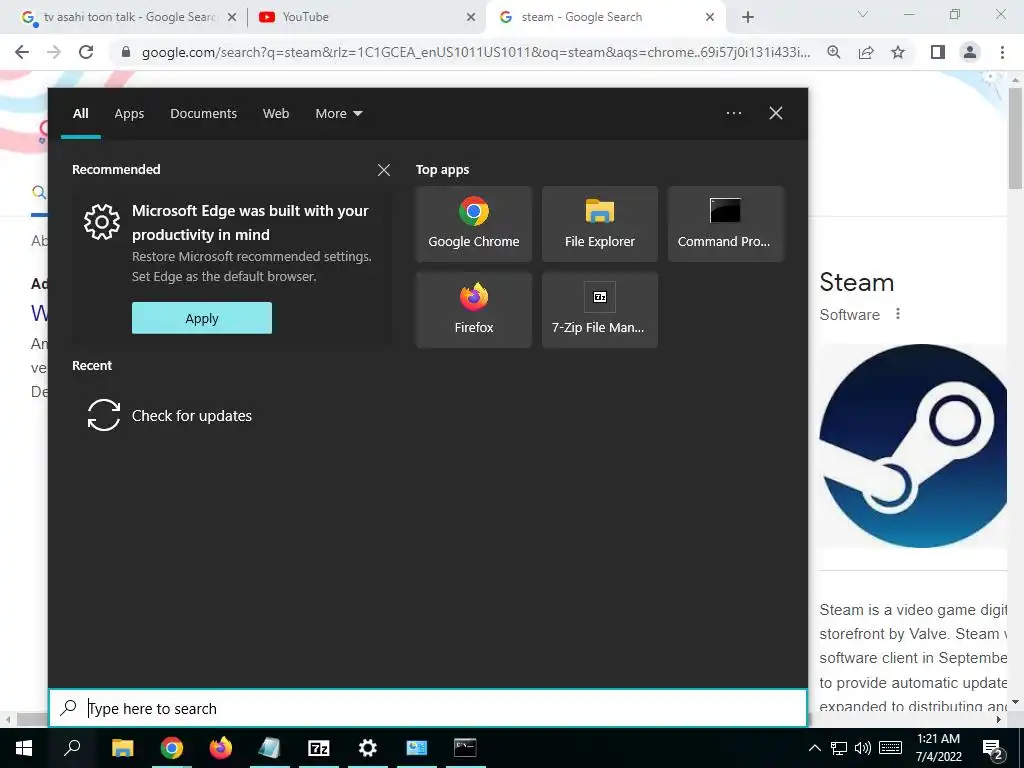Switch to the Web search tab

click(276, 114)
